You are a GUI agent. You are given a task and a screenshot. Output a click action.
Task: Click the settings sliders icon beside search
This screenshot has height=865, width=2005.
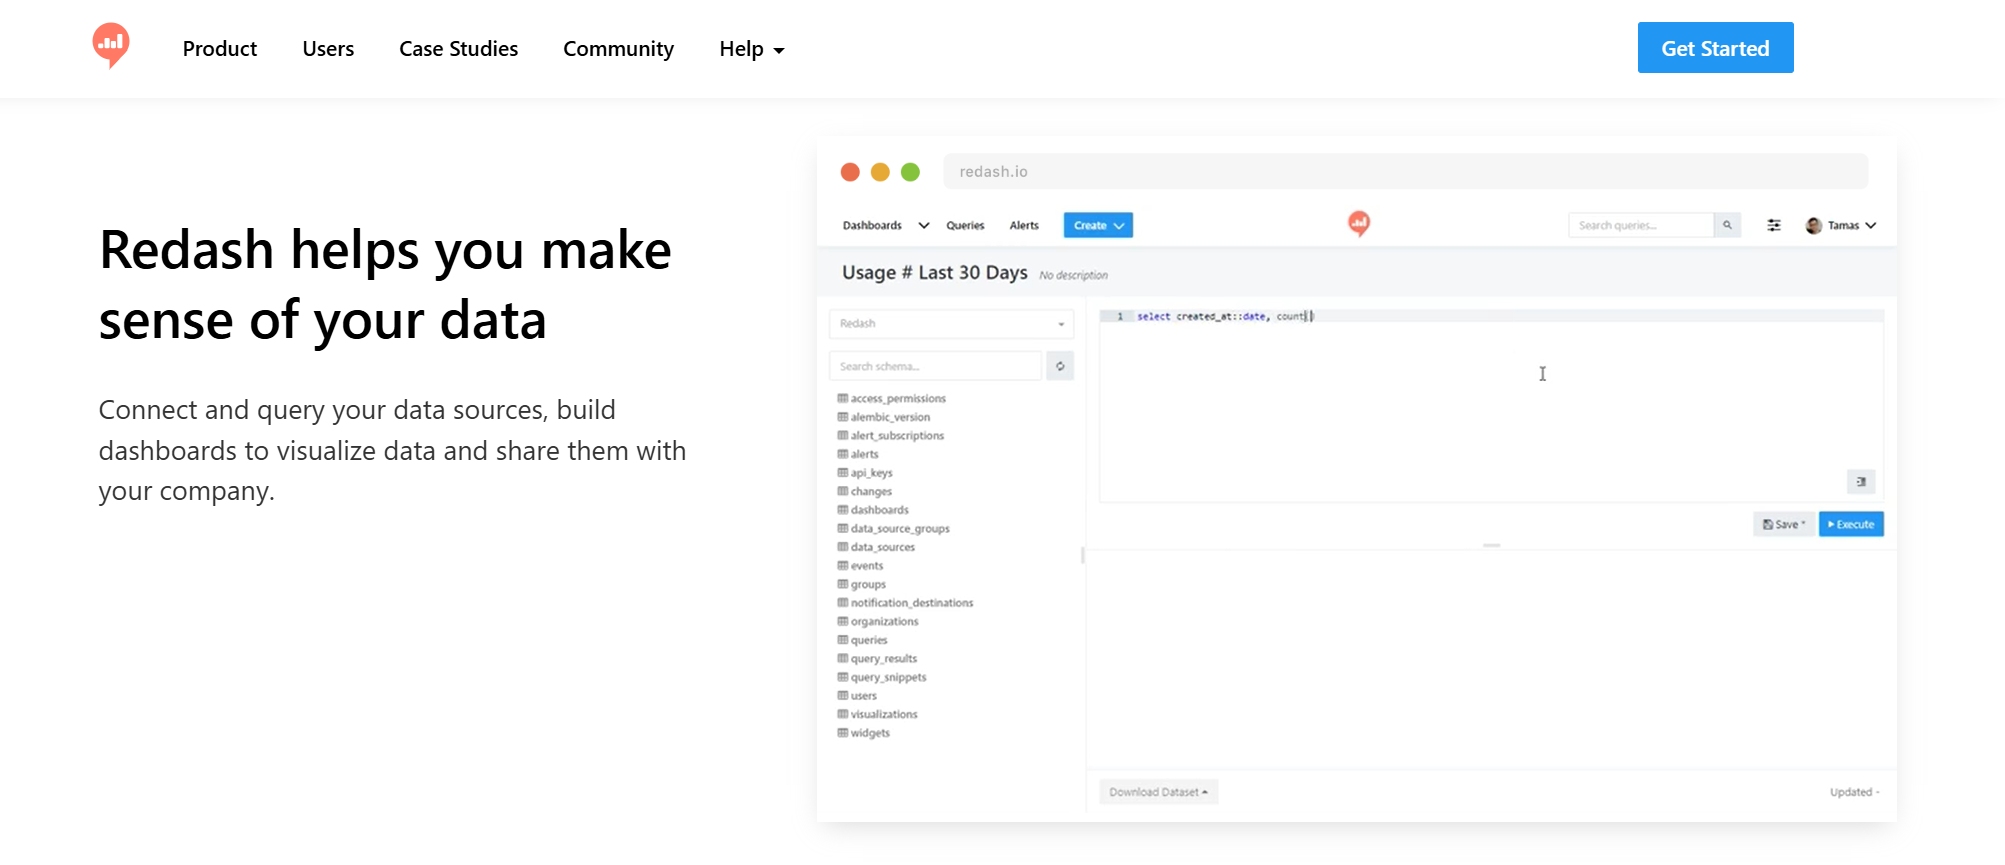tap(1773, 225)
